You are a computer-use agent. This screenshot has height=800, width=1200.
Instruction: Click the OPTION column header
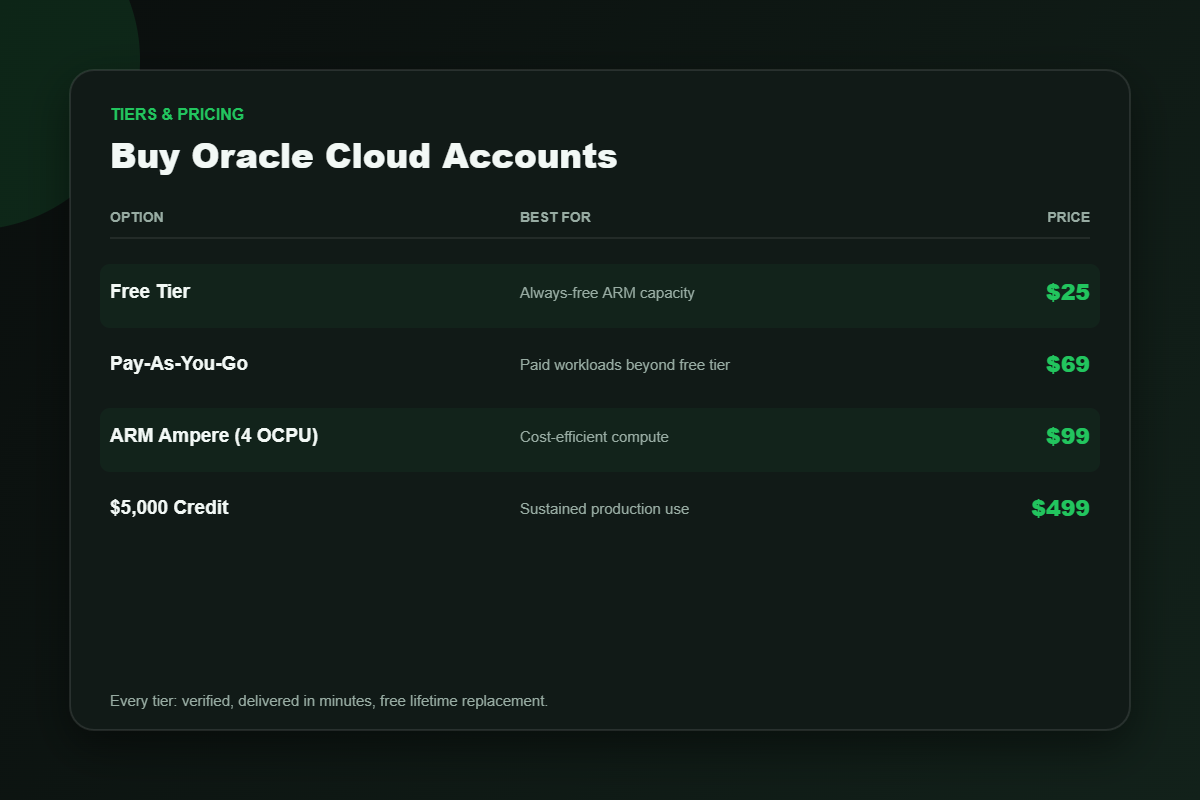click(x=137, y=217)
